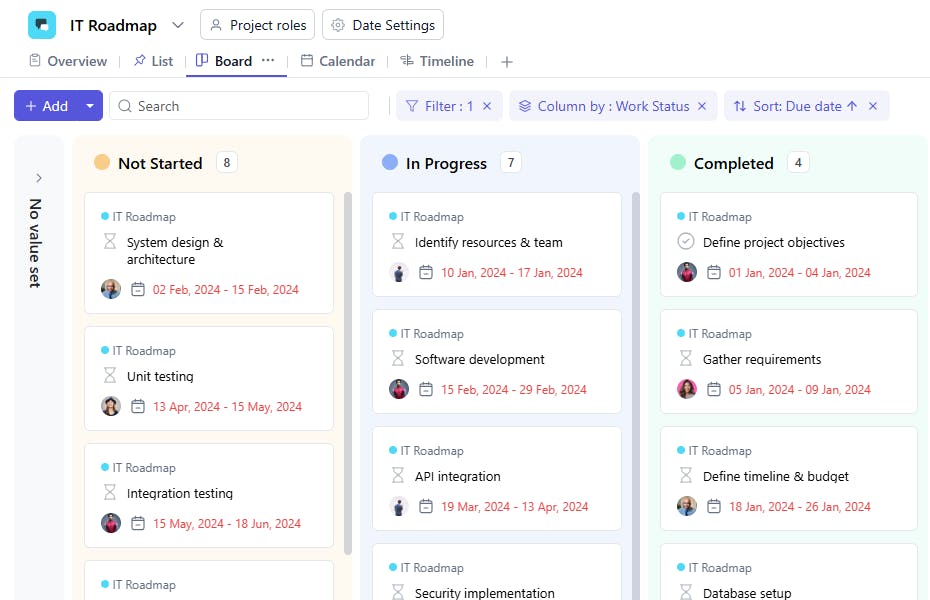Viewport: 930px width, 600px height.
Task: Expand the IT Roadmap project dropdown
Action: pyautogui.click(x=177, y=25)
